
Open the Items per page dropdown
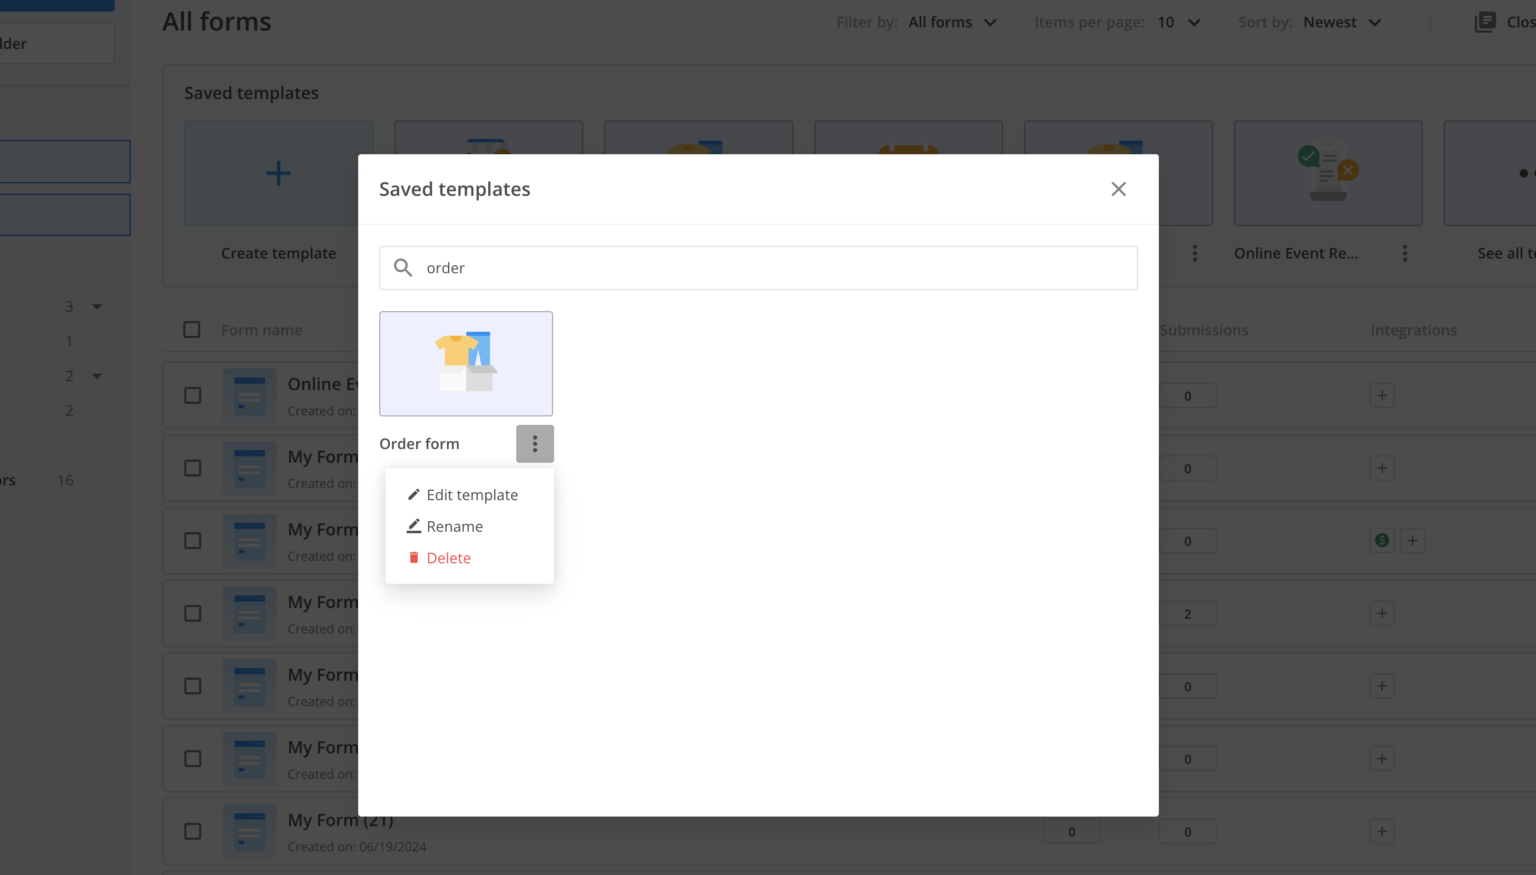(x=1179, y=22)
